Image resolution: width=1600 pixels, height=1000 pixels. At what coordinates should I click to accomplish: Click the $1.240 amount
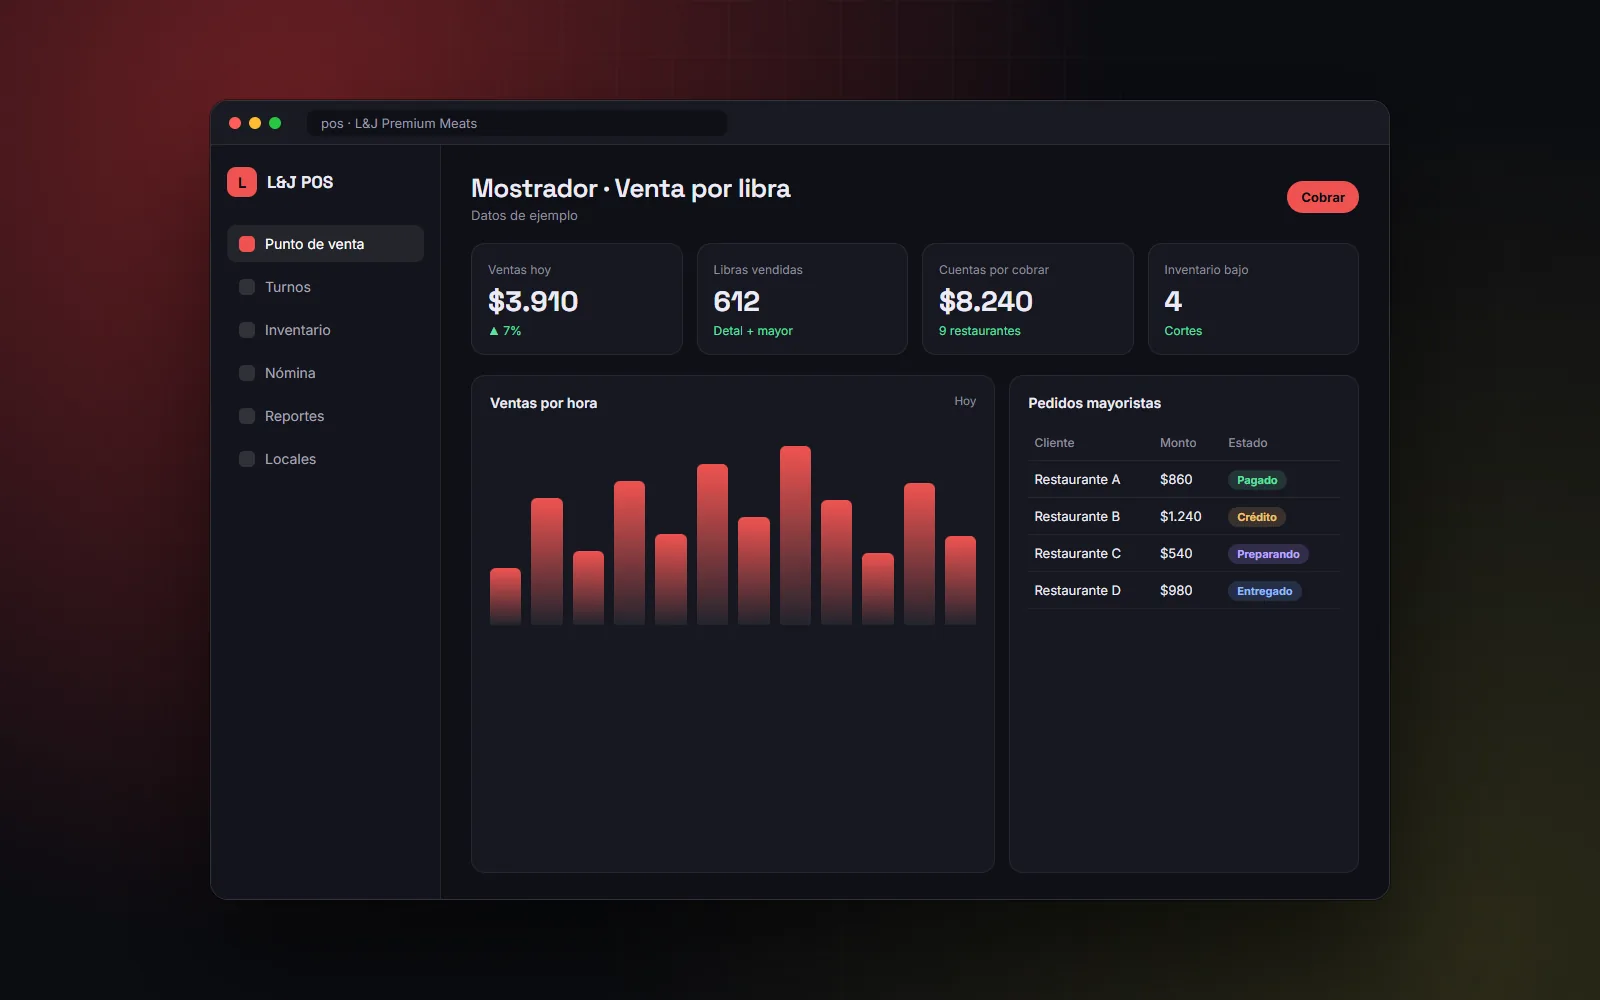pyautogui.click(x=1181, y=517)
